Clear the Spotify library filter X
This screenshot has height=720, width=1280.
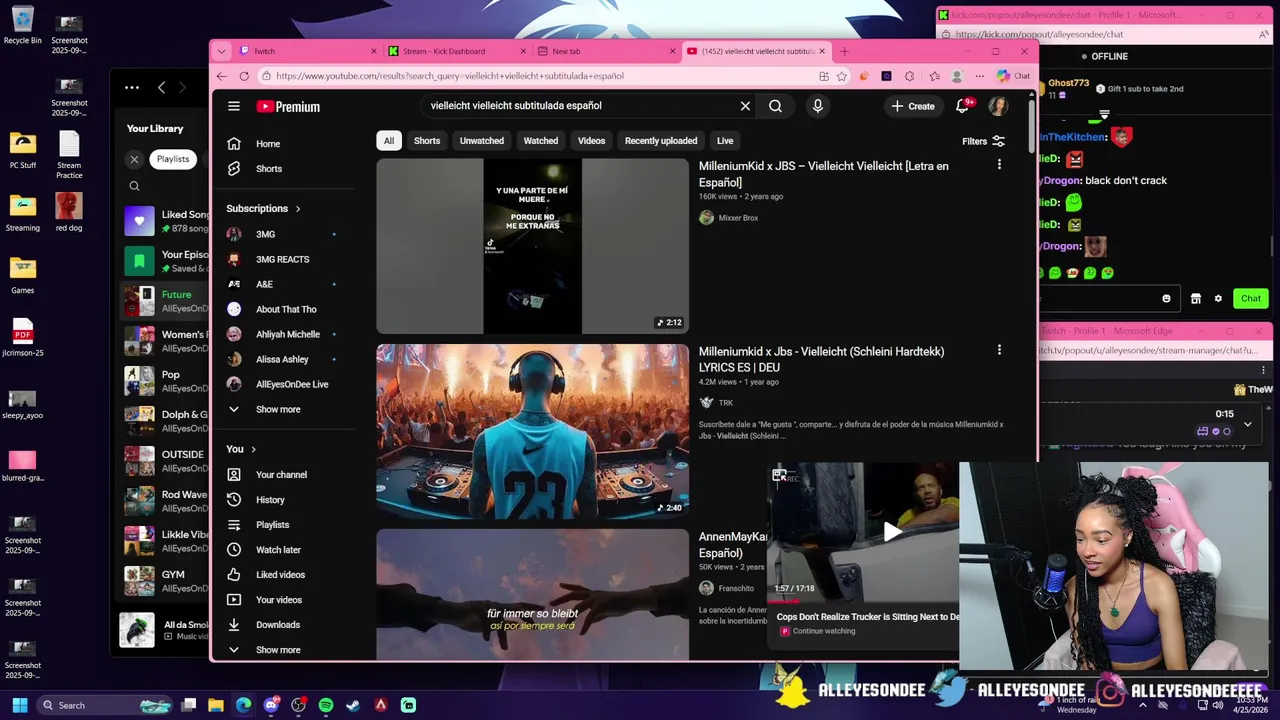pyautogui.click(x=134, y=159)
